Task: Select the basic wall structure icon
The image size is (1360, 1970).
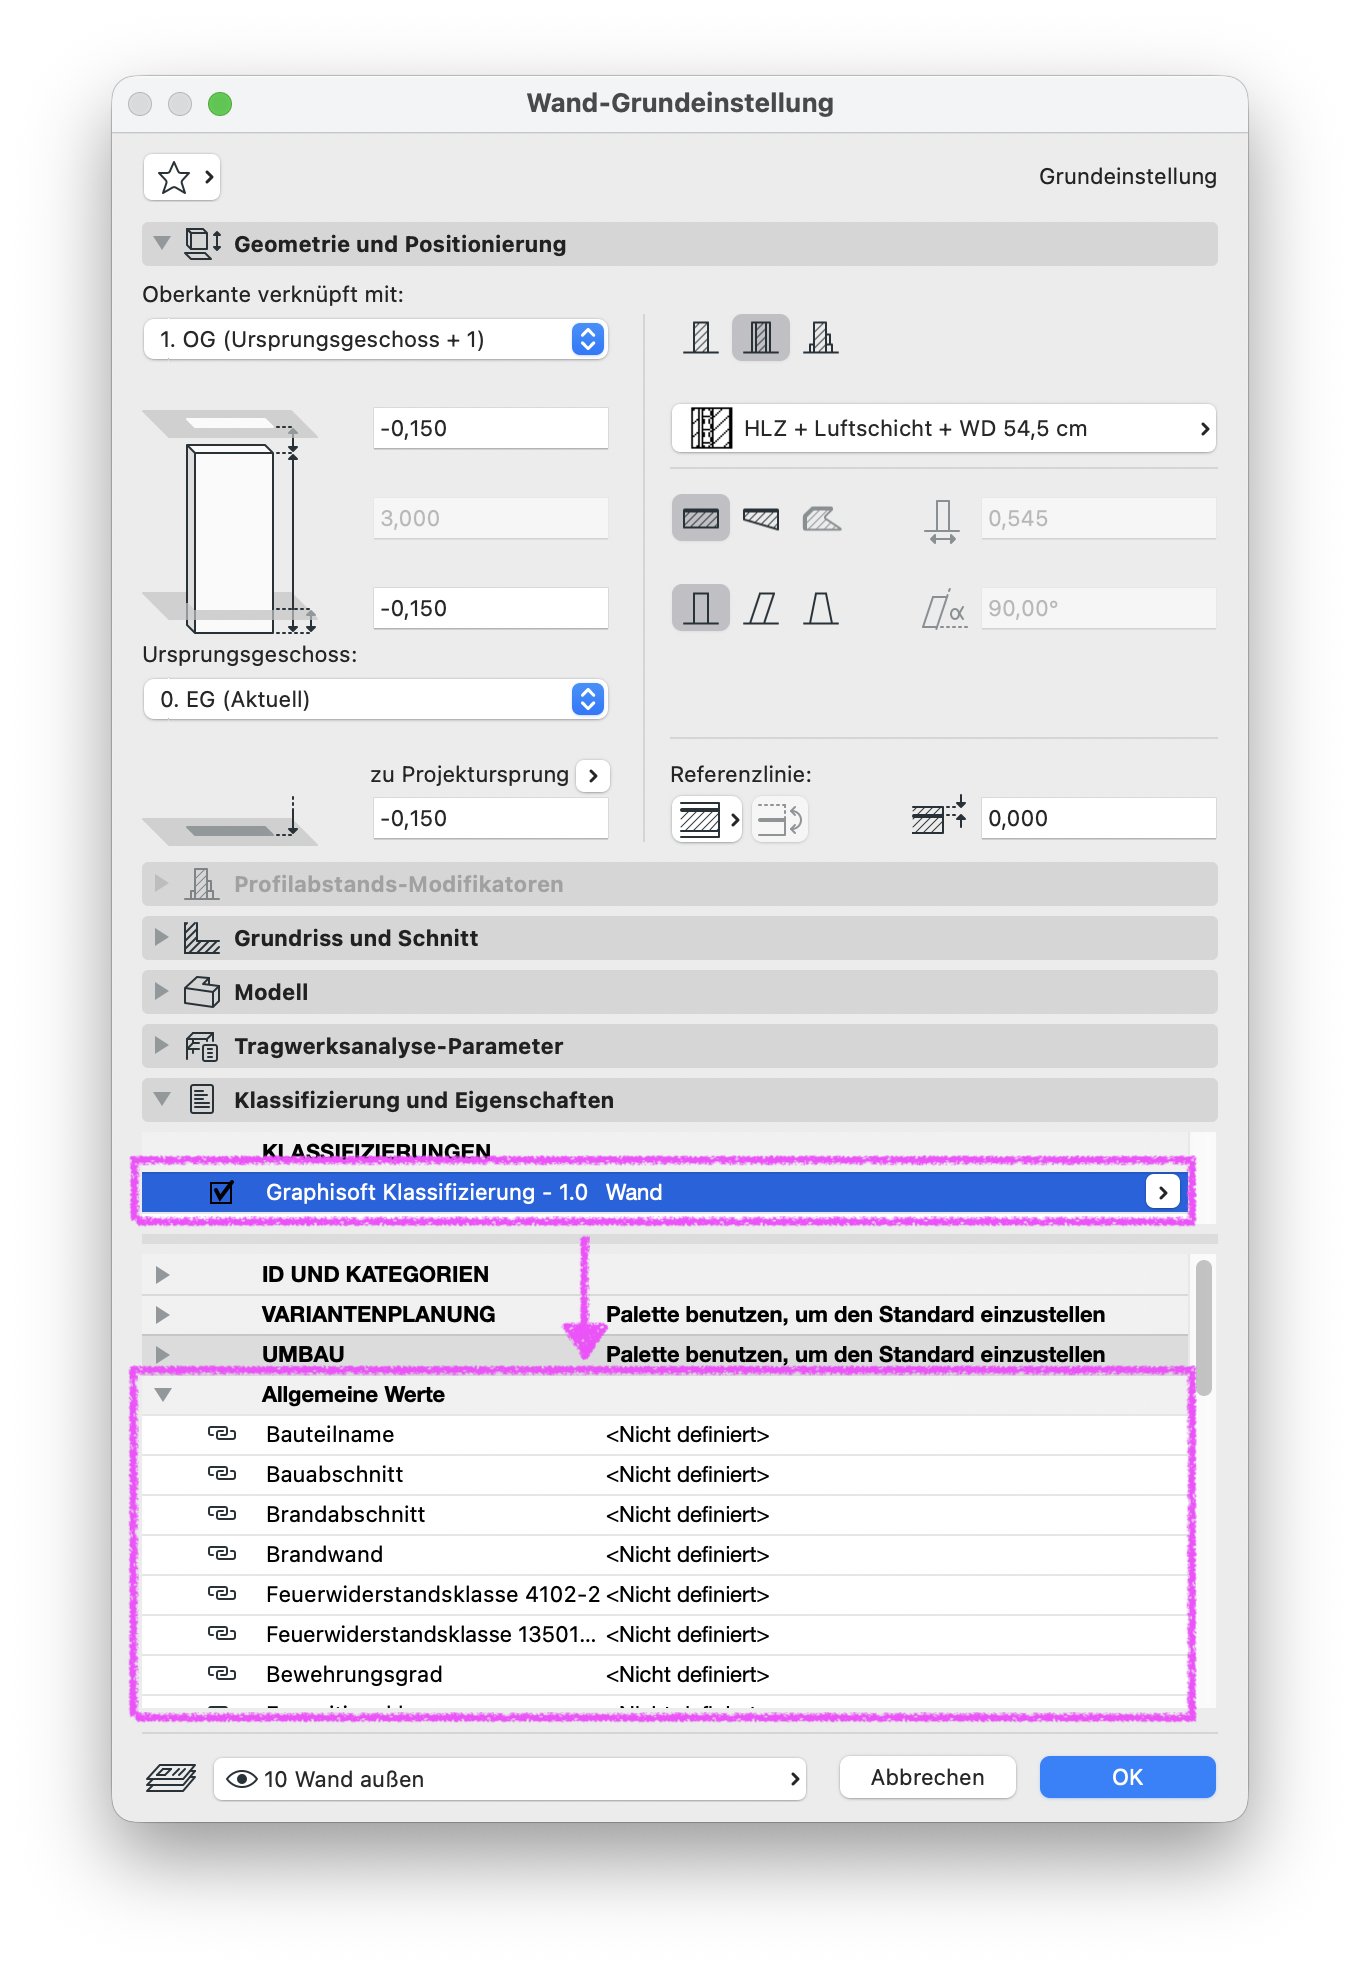Action: click(x=701, y=338)
